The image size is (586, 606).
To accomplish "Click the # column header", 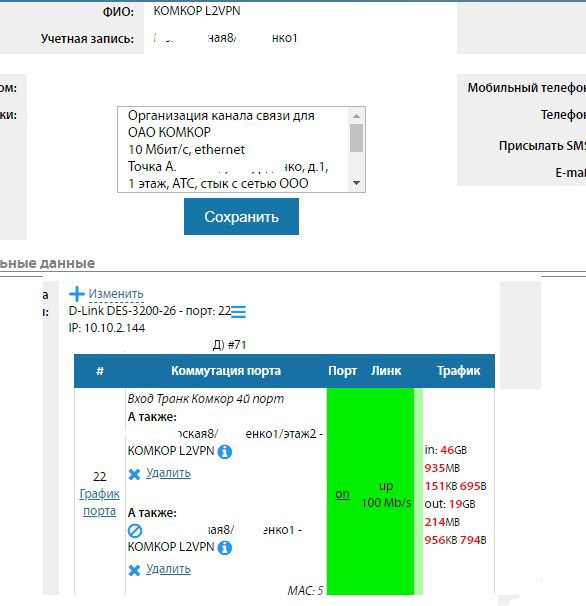I will point(100,371).
